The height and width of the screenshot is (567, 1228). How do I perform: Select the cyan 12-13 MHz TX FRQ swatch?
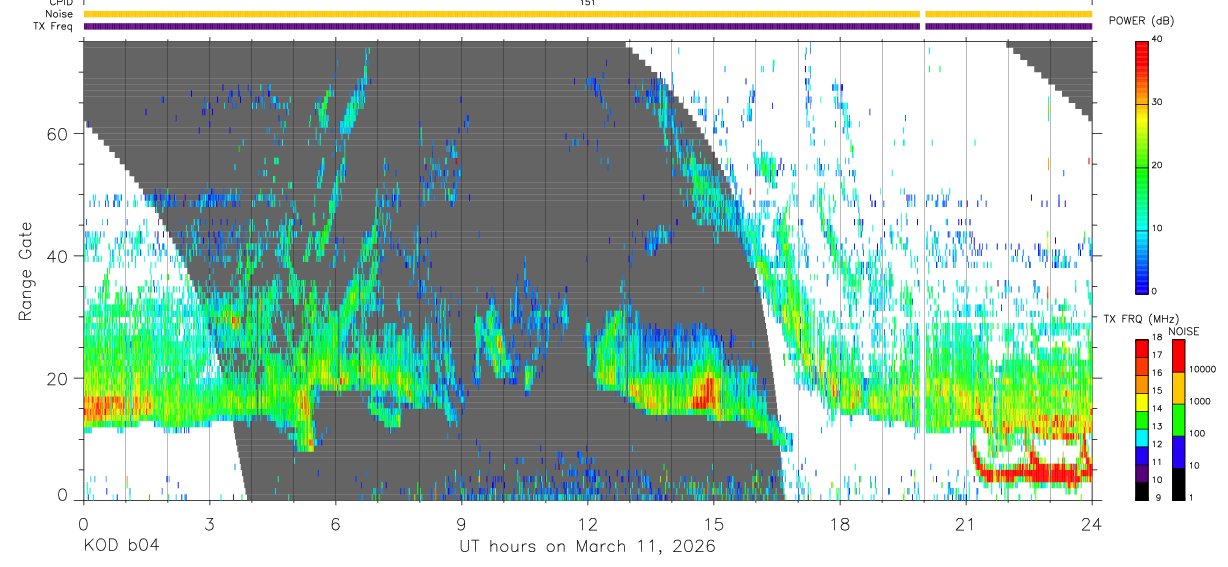point(1142,437)
